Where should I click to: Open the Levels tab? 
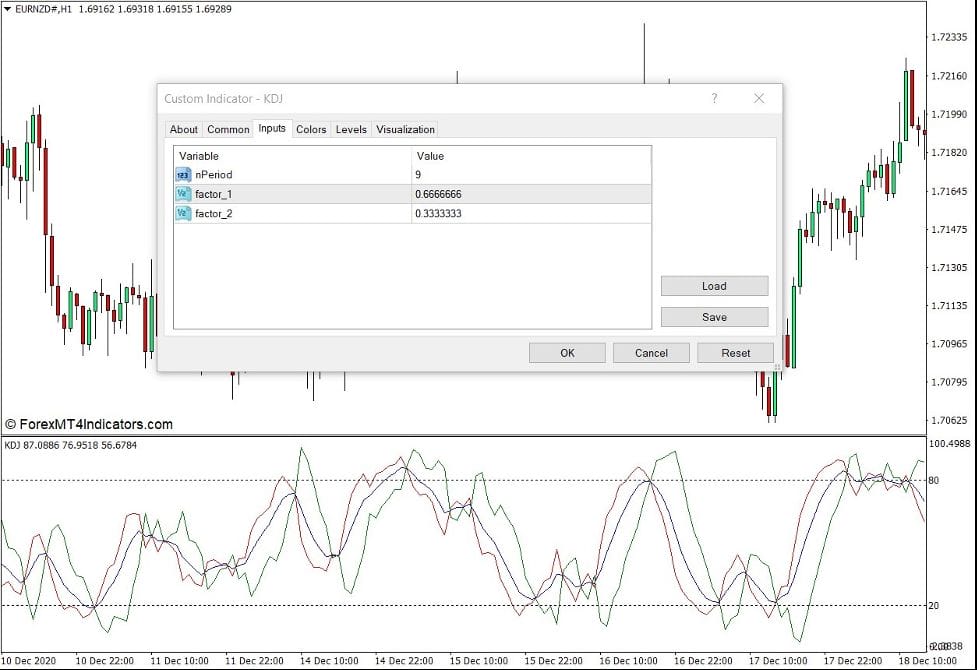pos(350,129)
